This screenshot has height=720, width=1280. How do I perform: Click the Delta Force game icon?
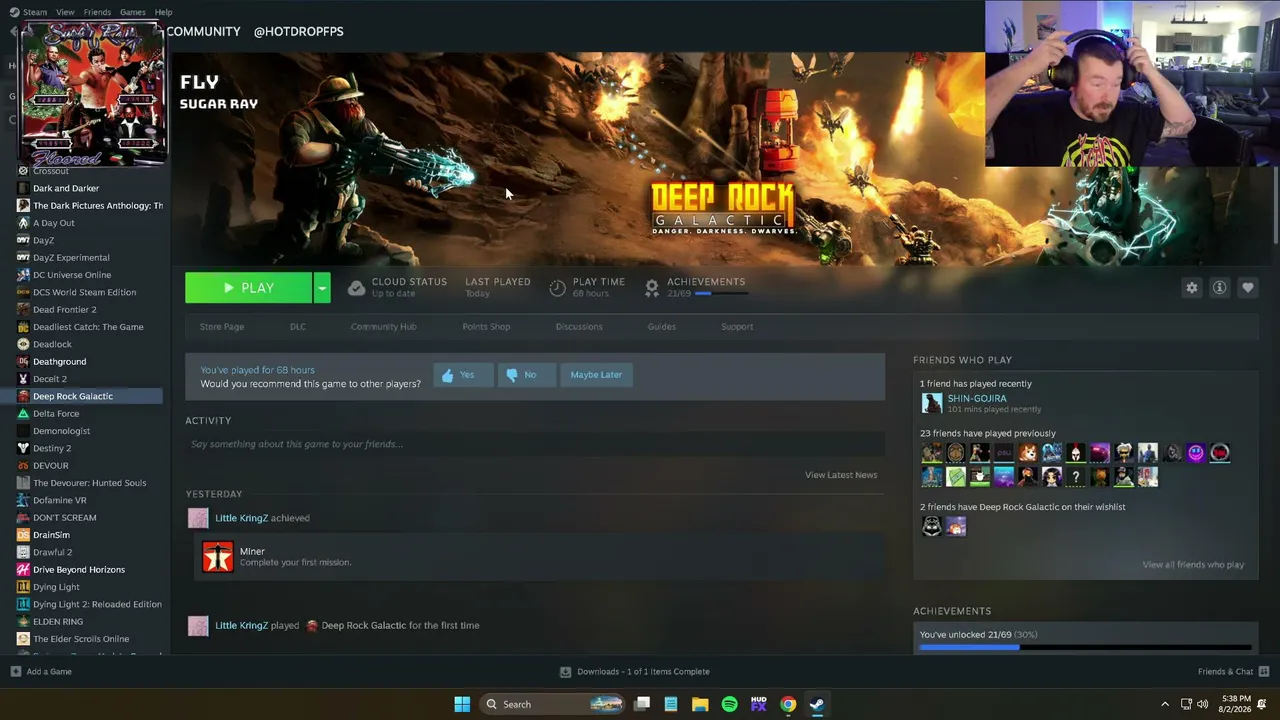(23, 414)
